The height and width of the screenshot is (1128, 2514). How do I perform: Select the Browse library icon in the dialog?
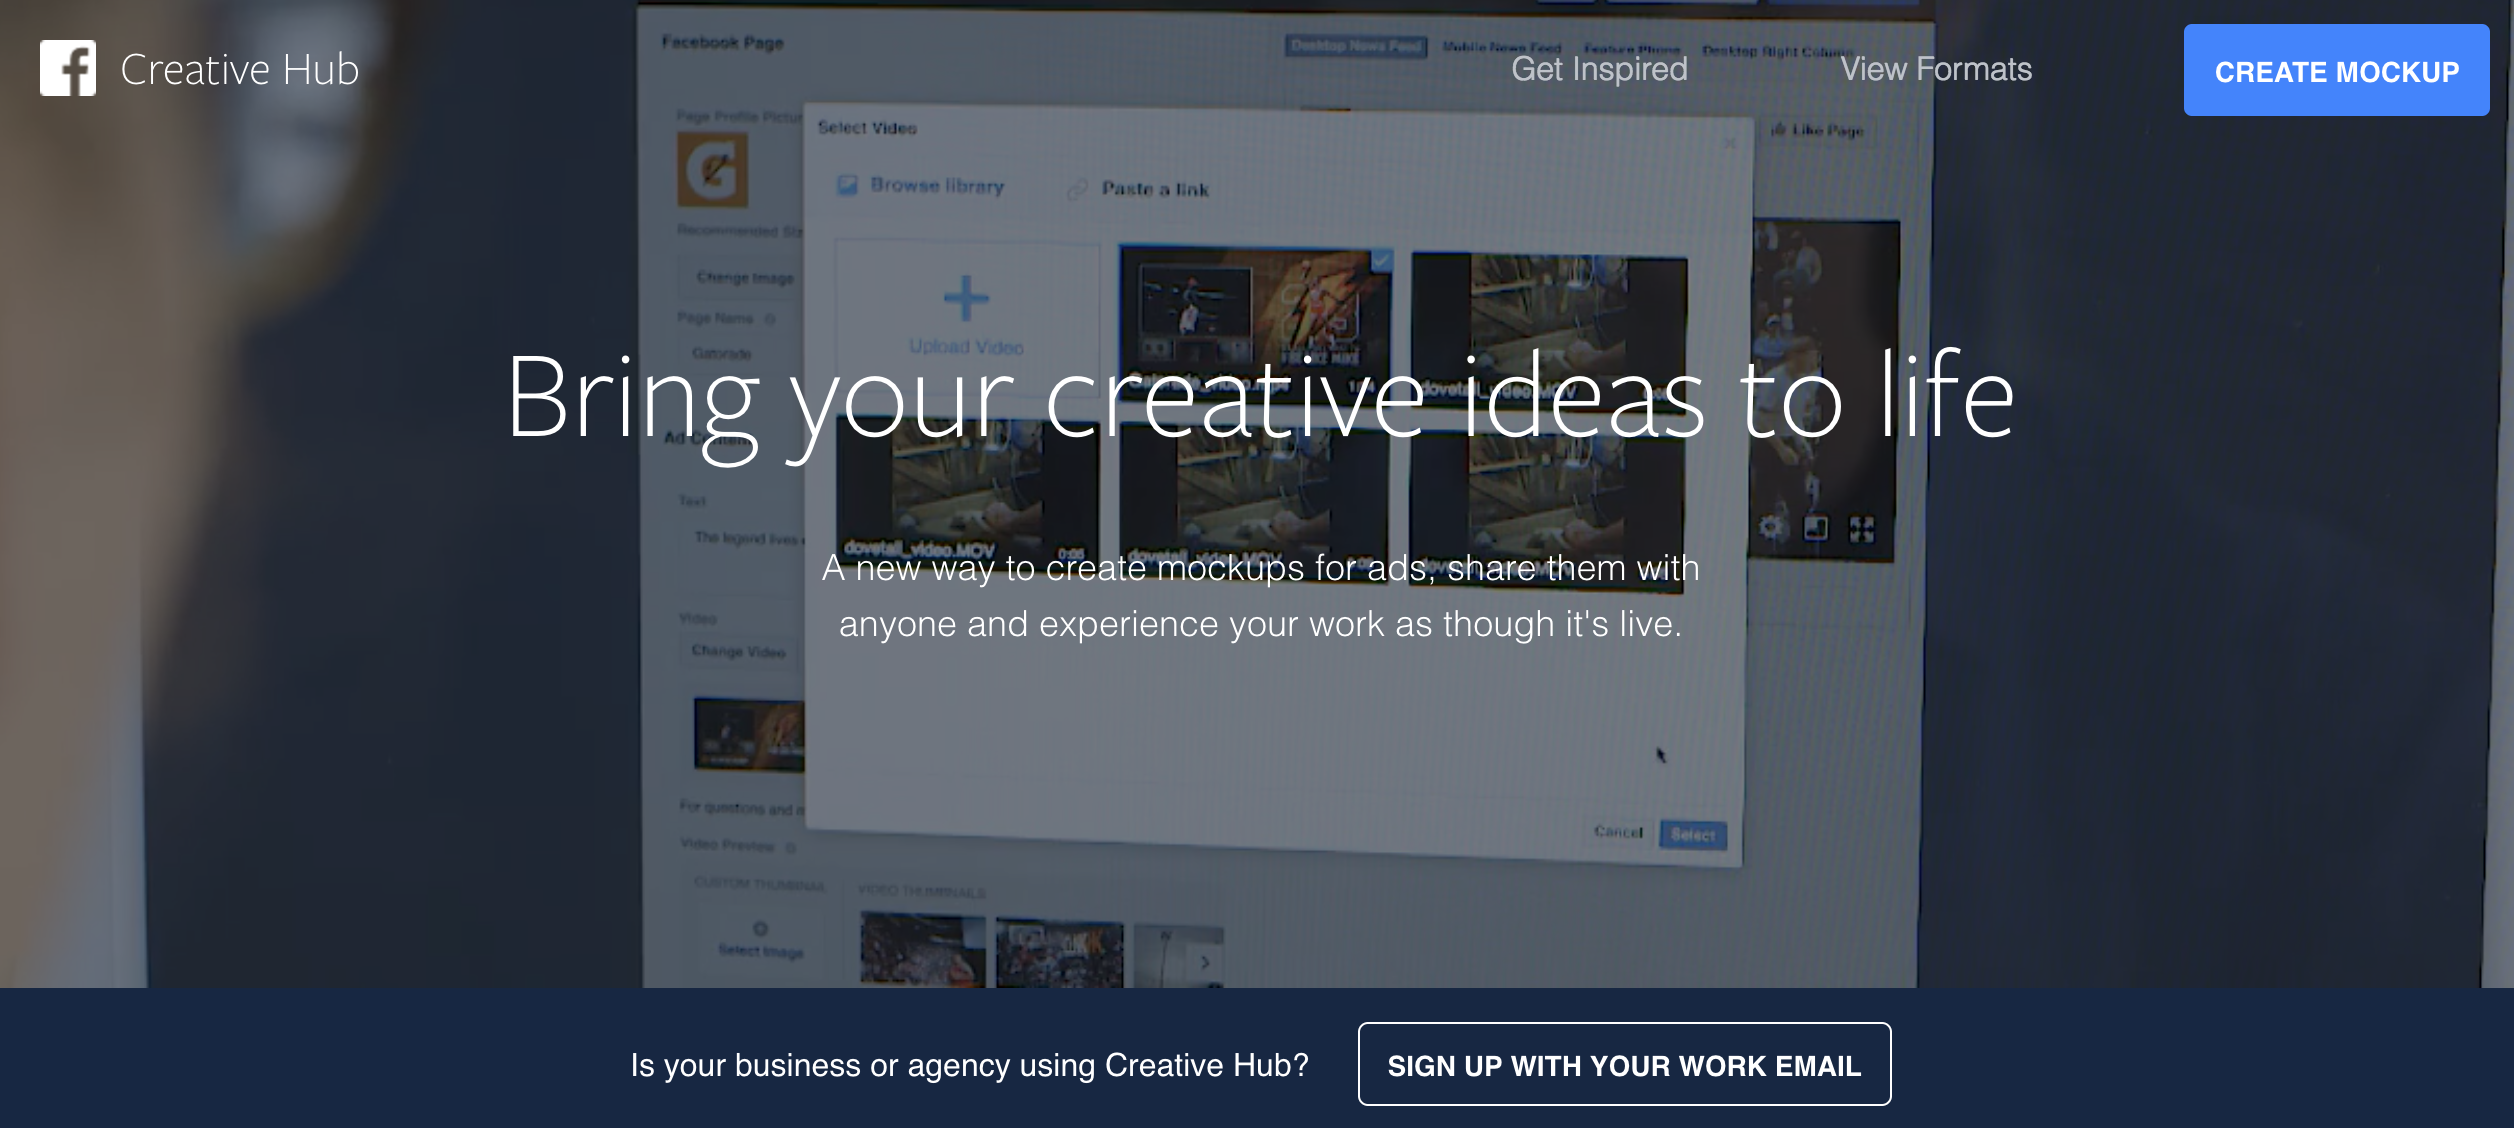point(847,184)
